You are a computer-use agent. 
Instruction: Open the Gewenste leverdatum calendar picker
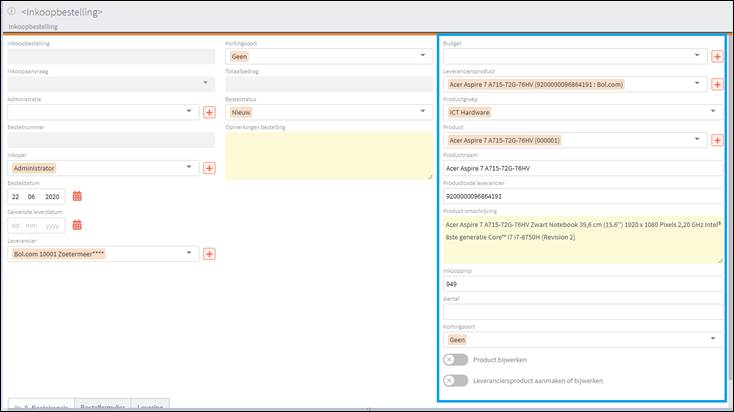tap(77, 226)
